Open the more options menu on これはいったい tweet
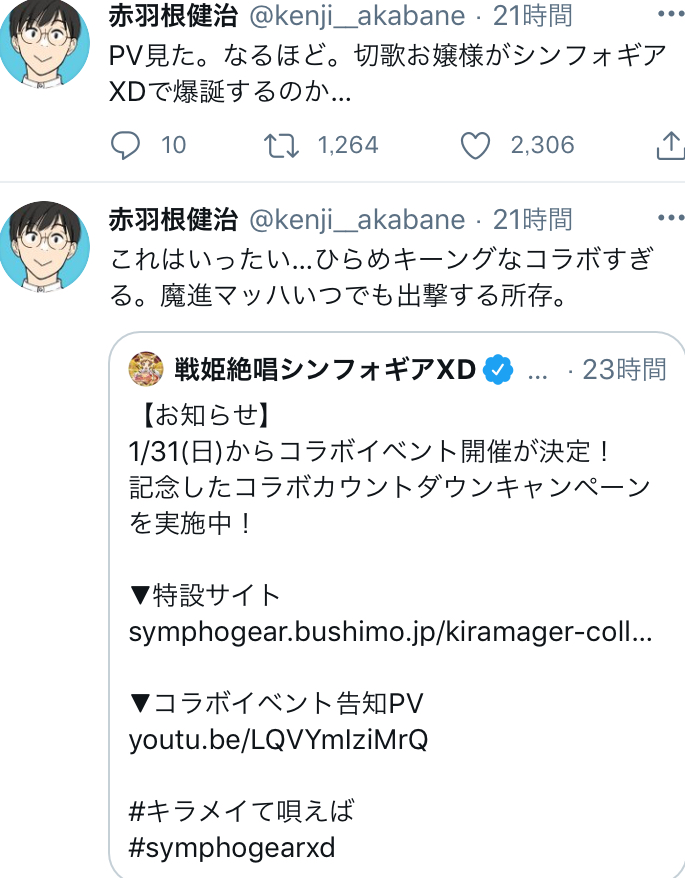This screenshot has width=685, height=878. [x=666, y=219]
